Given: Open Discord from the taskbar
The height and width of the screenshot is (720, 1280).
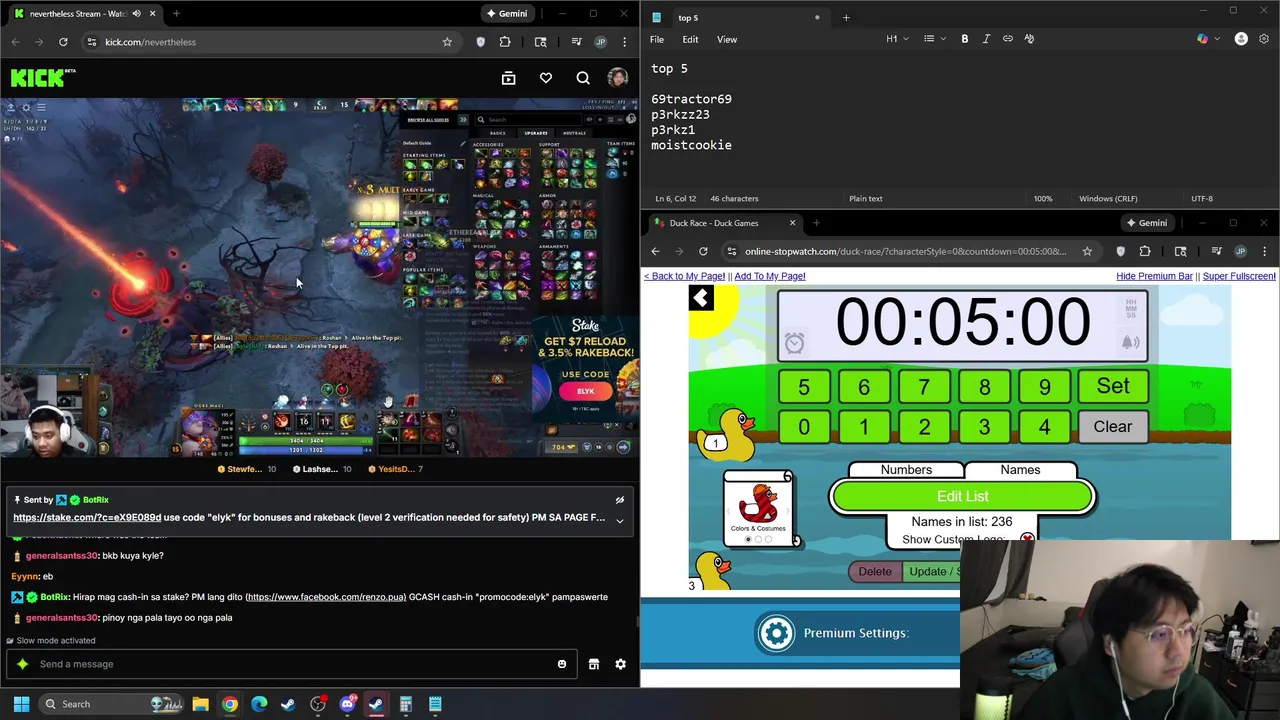Looking at the screenshot, I should tap(347, 704).
